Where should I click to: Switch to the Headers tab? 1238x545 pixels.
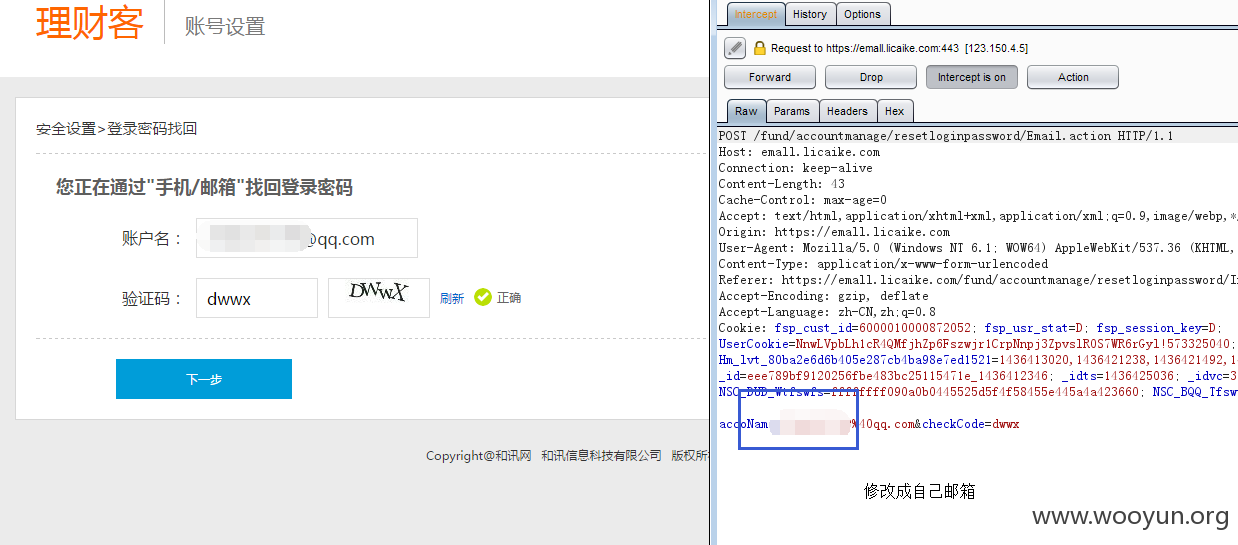click(x=847, y=111)
